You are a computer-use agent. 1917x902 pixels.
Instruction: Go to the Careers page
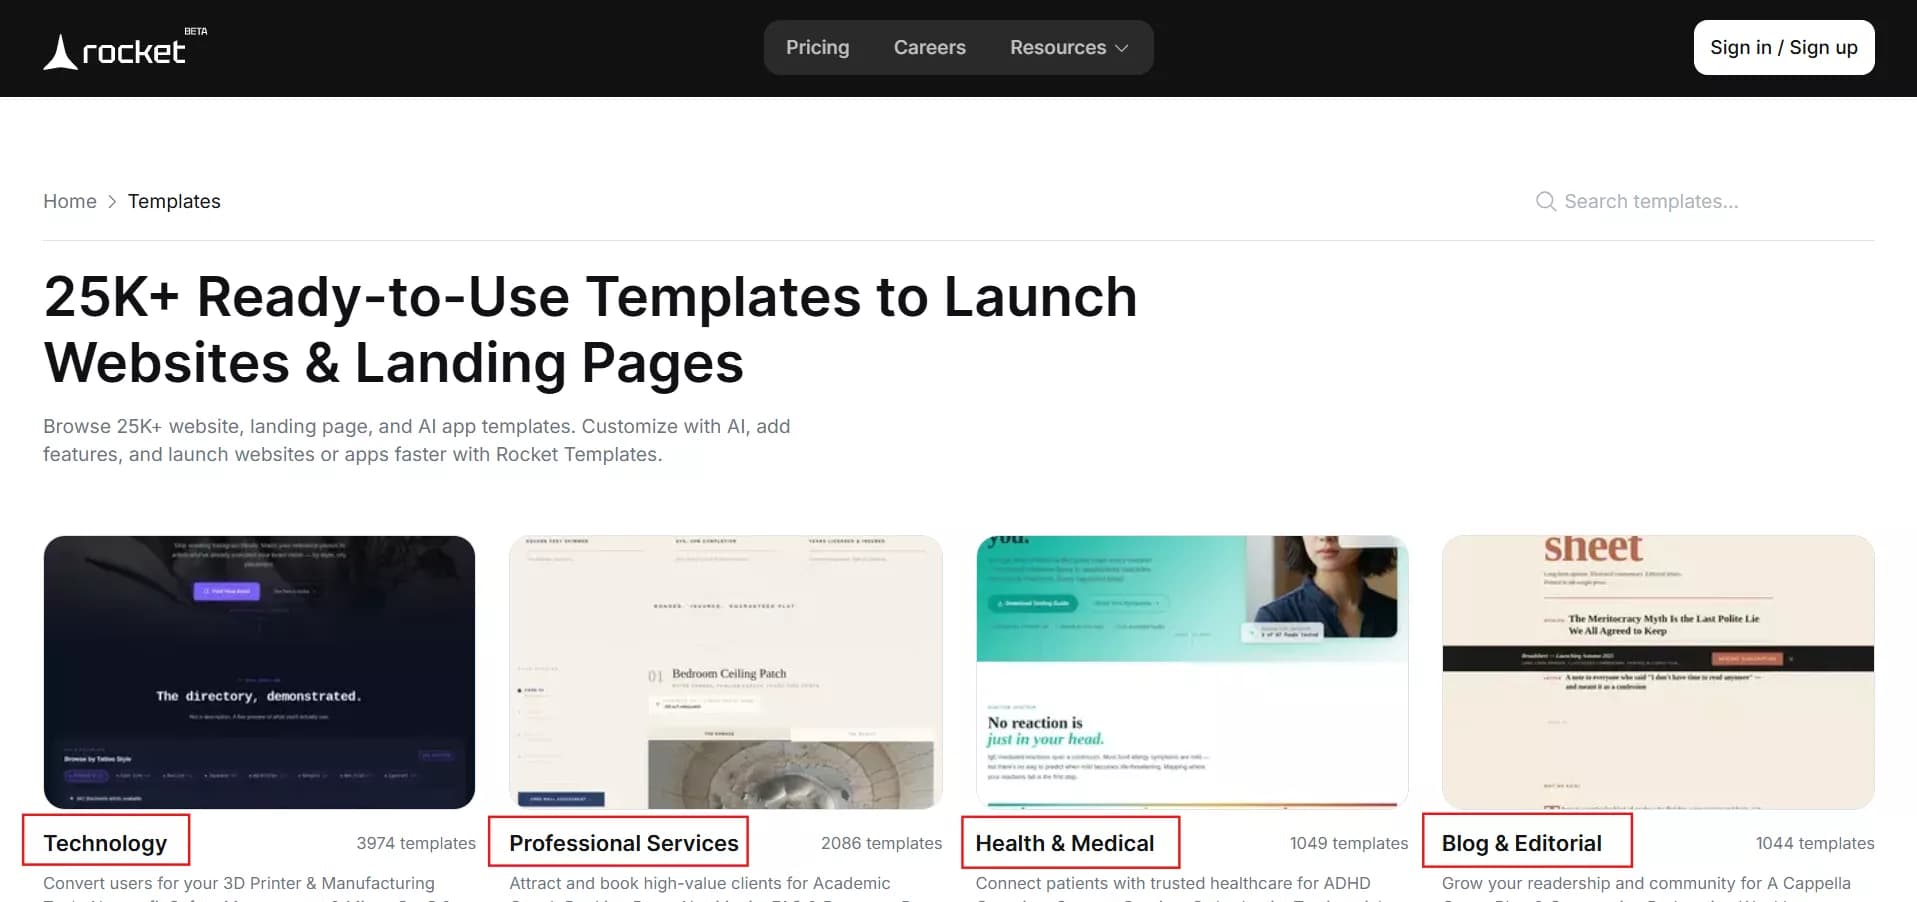click(x=929, y=48)
